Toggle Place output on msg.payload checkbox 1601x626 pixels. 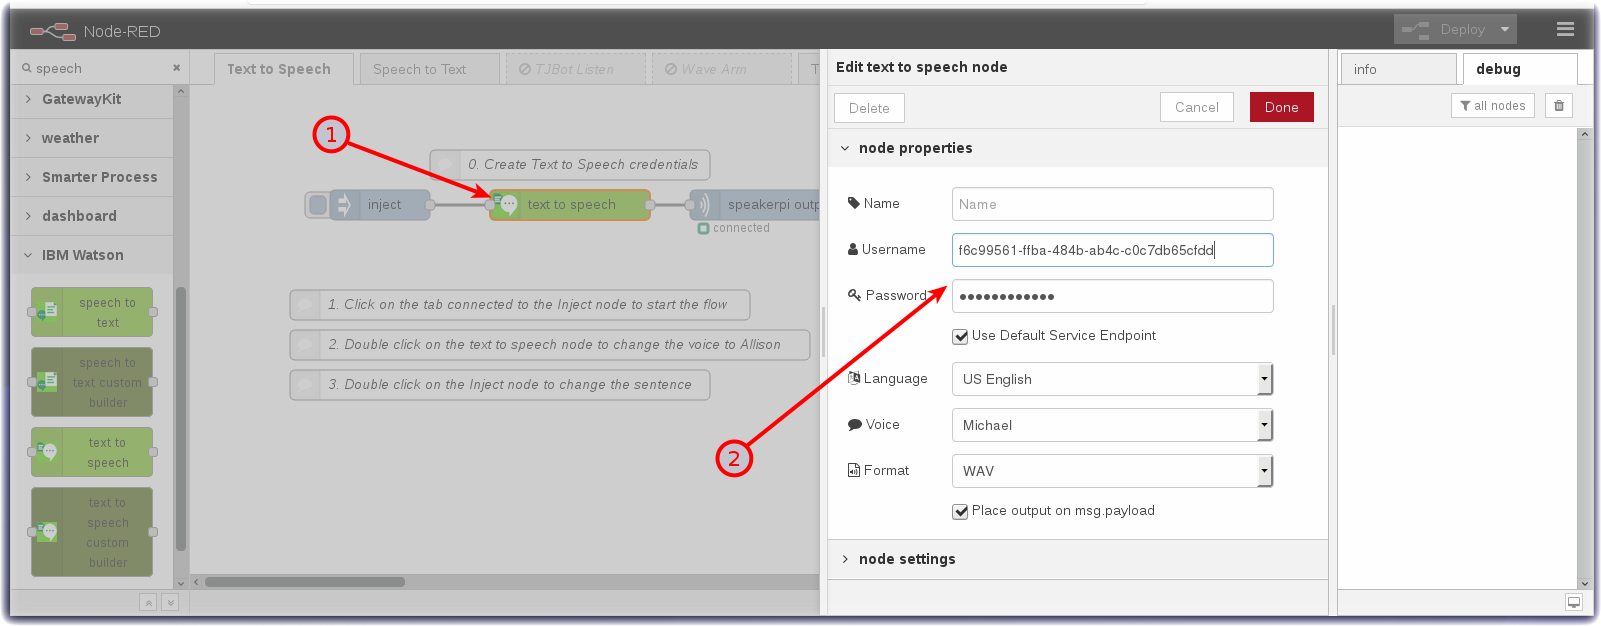(x=961, y=512)
